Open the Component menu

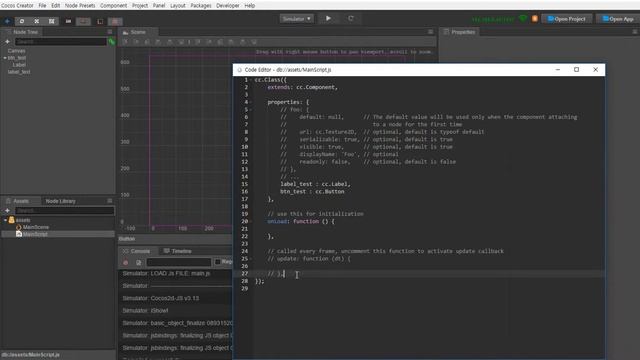113,6
